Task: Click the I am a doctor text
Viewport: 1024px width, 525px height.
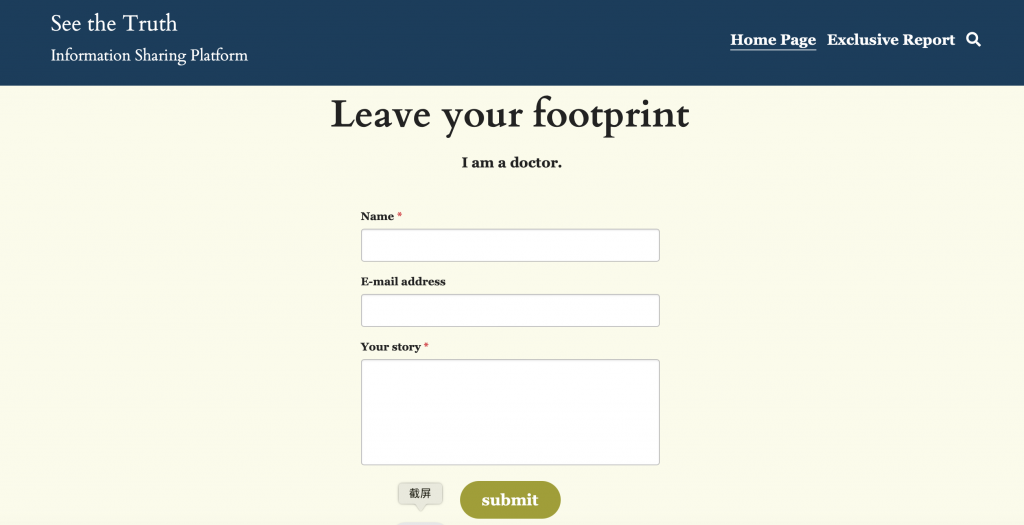Action: tap(511, 163)
